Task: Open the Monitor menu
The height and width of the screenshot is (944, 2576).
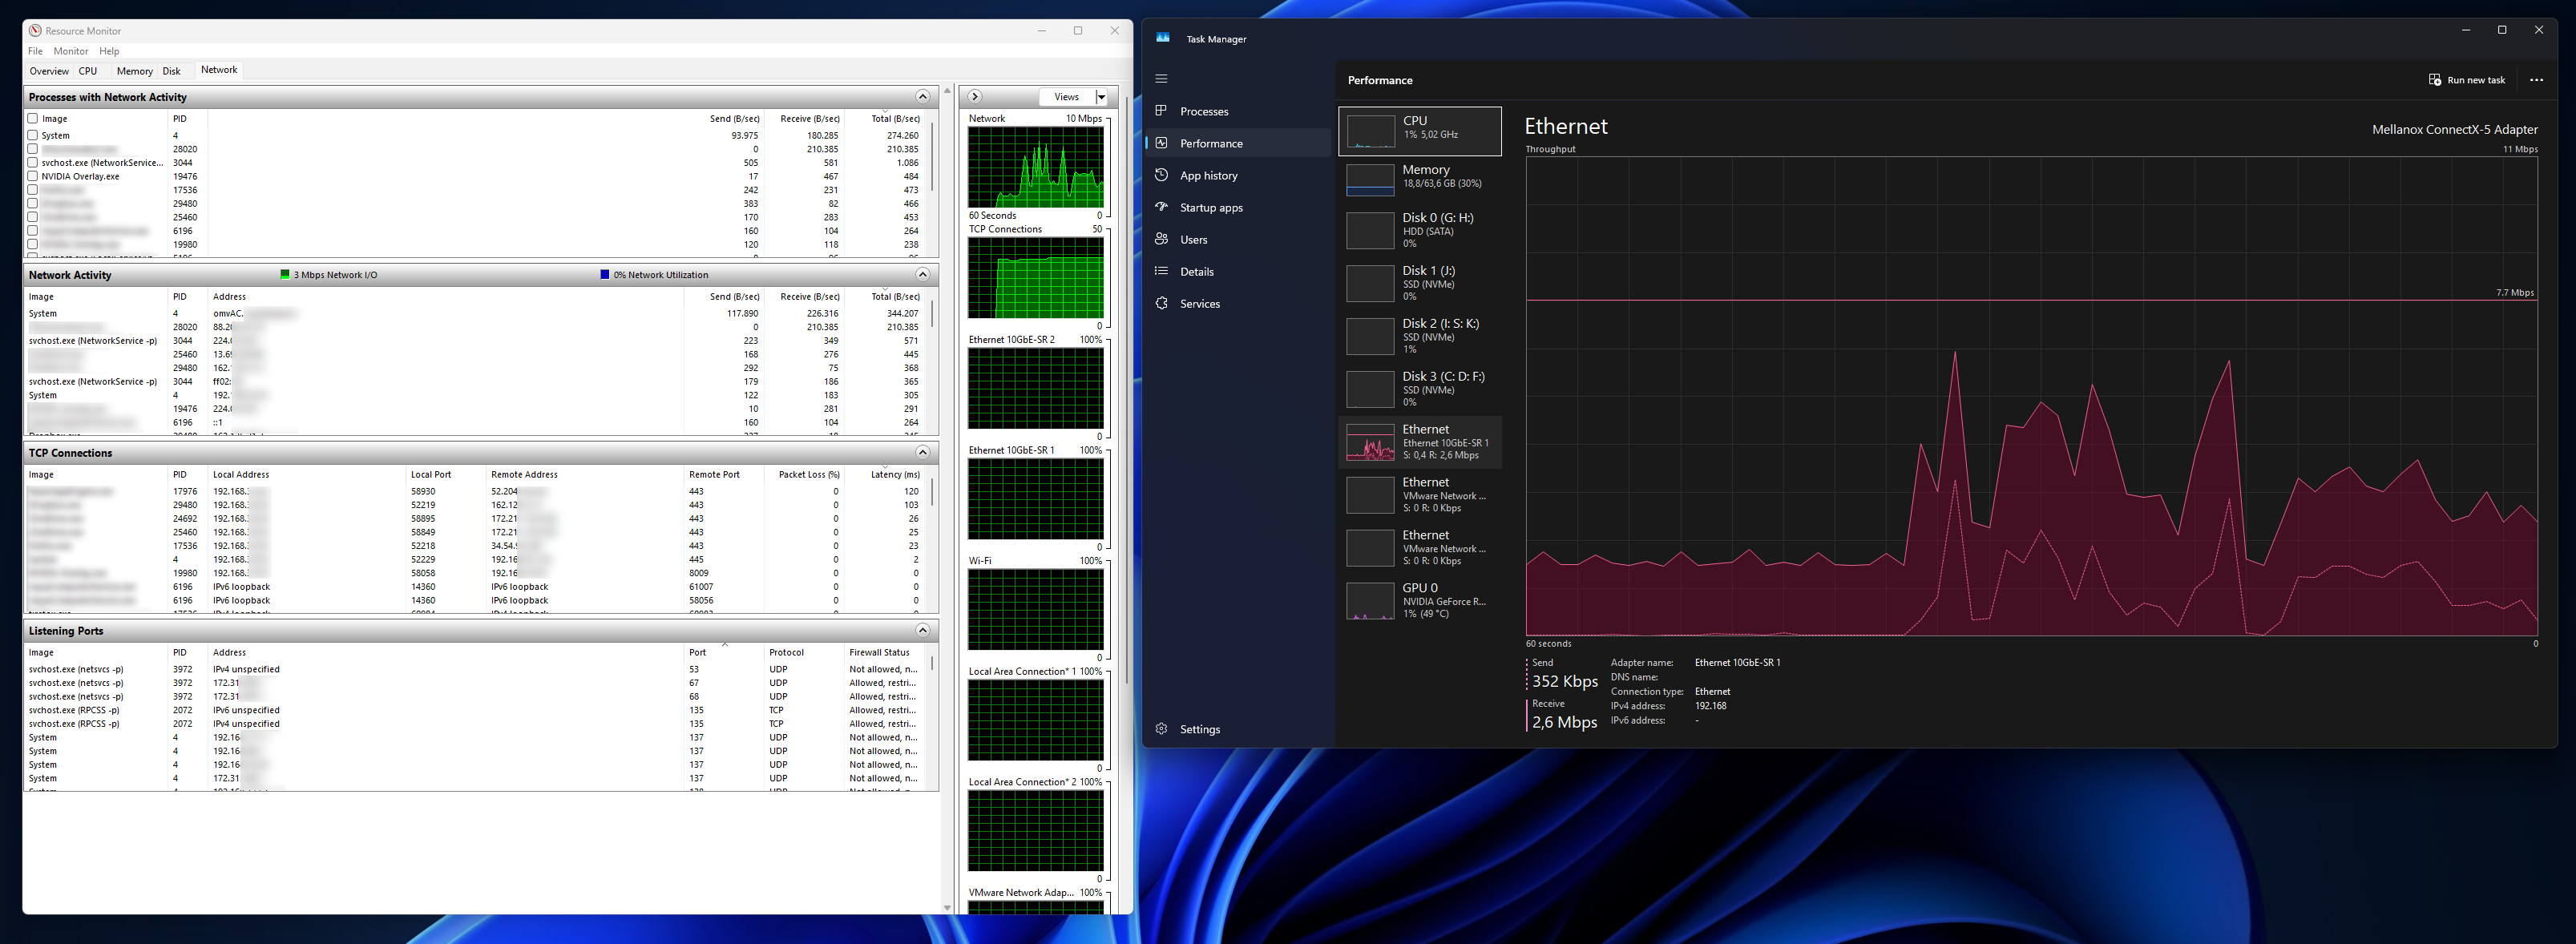Action: click(70, 51)
